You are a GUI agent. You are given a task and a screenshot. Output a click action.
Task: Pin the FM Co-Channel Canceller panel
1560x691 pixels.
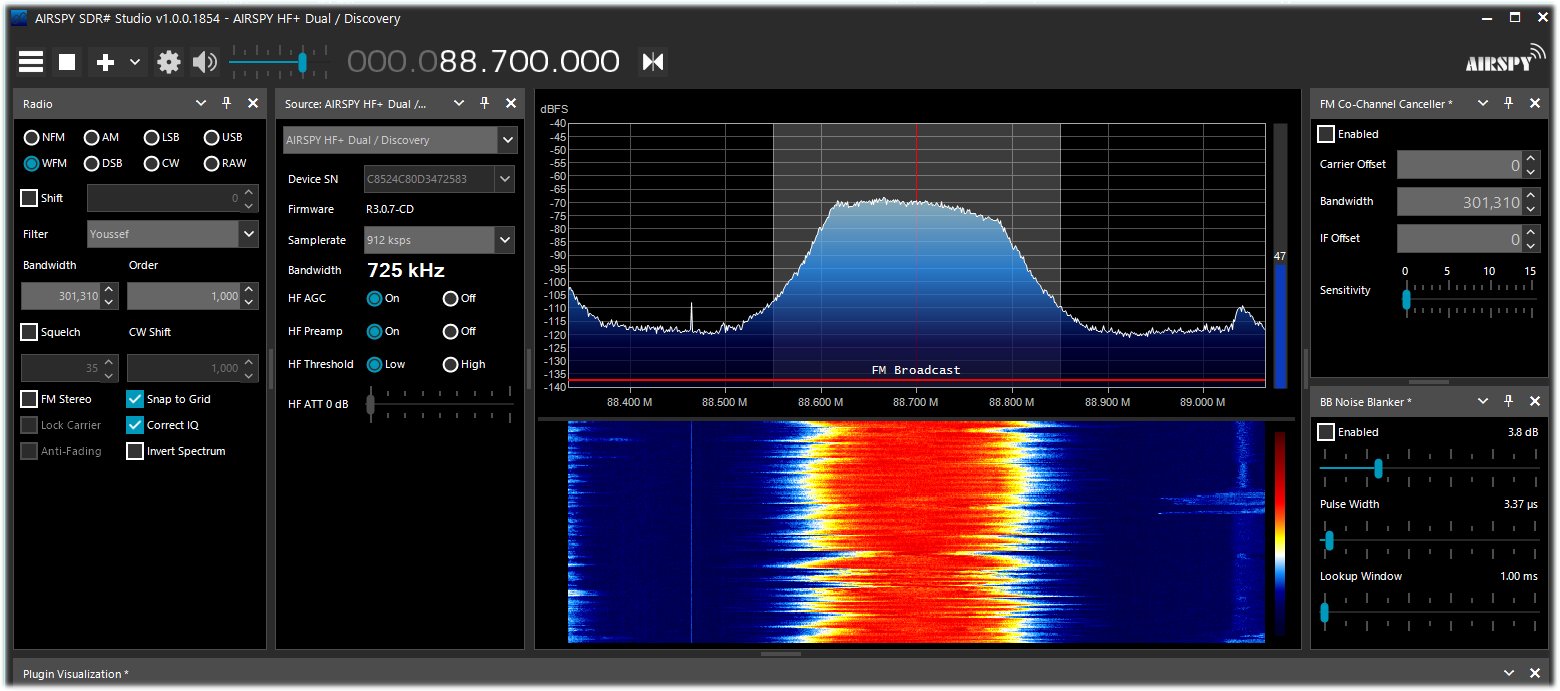click(x=1509, y=103)
